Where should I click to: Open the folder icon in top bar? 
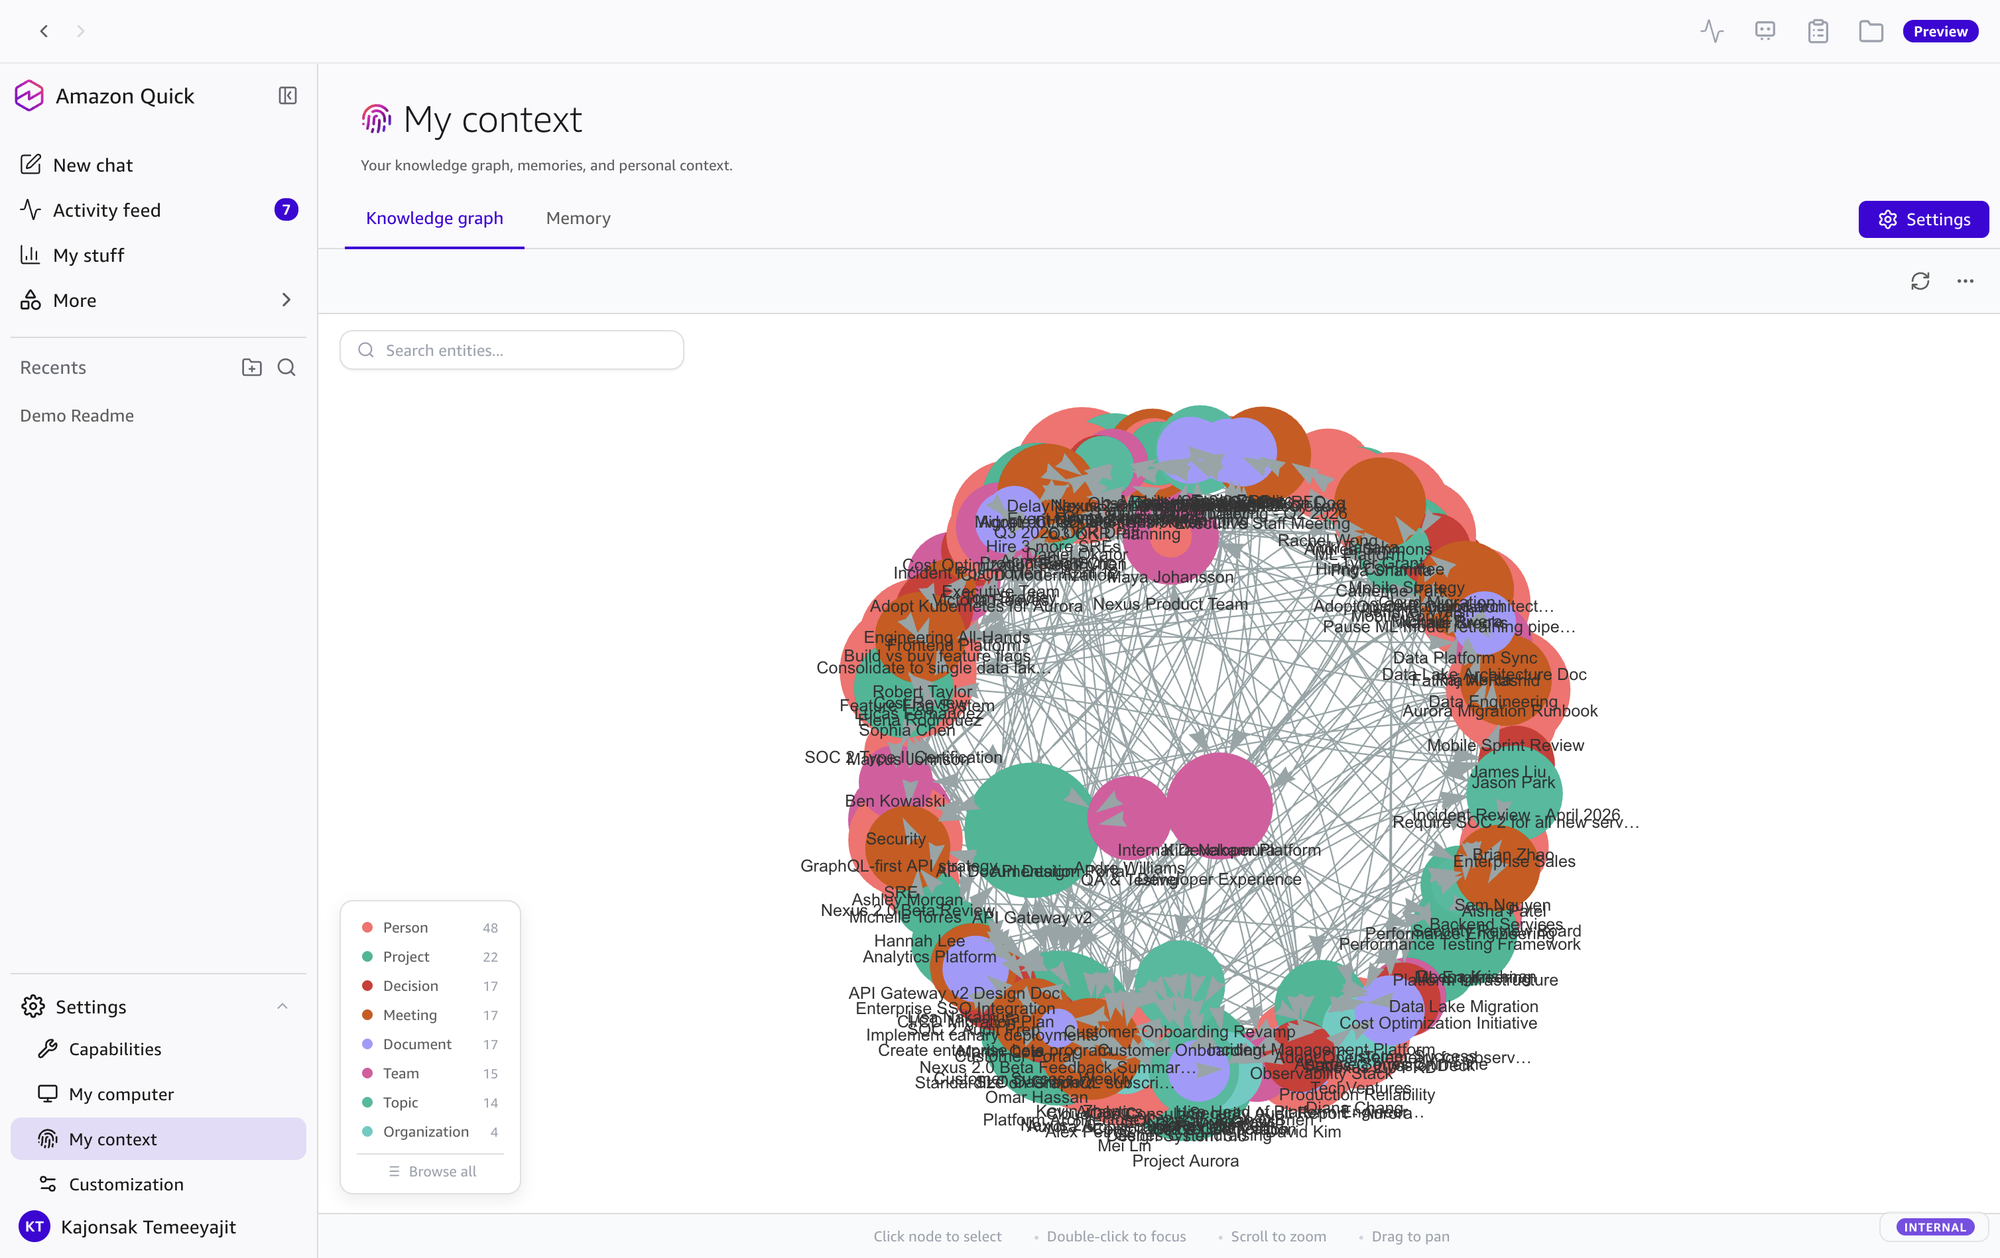click(1871, 31)
